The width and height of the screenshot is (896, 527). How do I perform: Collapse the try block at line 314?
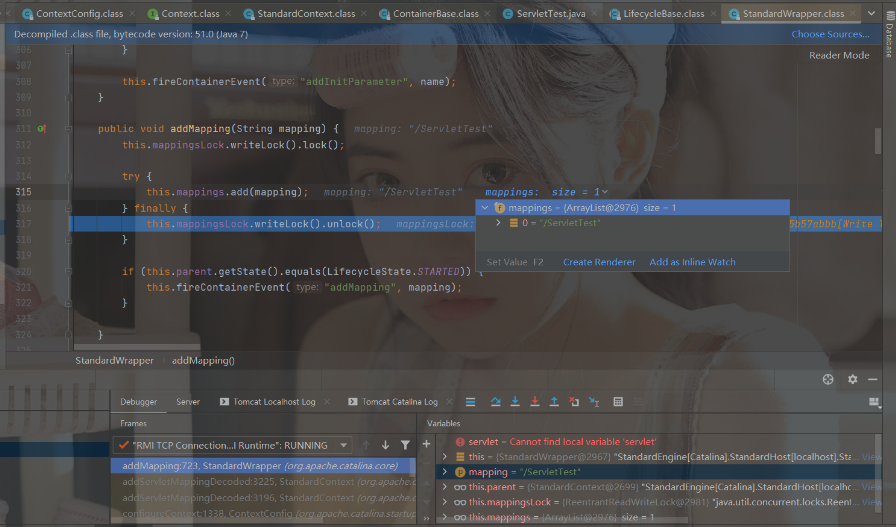coord(68,177)
